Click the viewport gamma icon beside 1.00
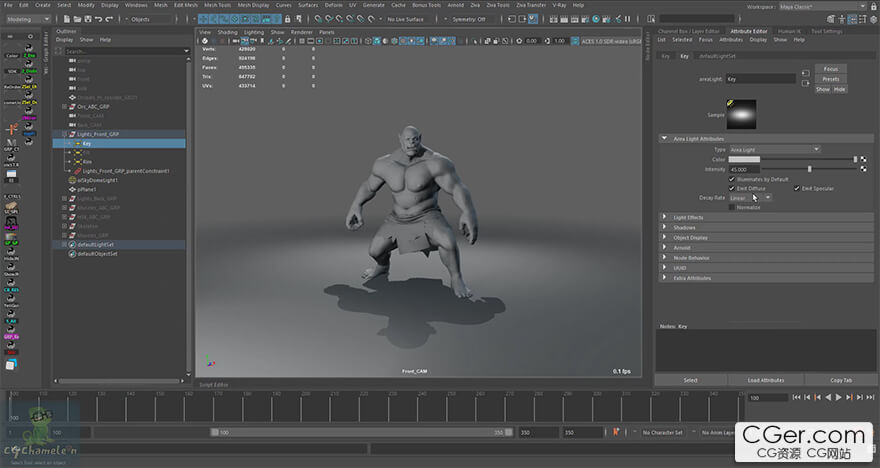 pyautogui.click(x=548, y=41)
